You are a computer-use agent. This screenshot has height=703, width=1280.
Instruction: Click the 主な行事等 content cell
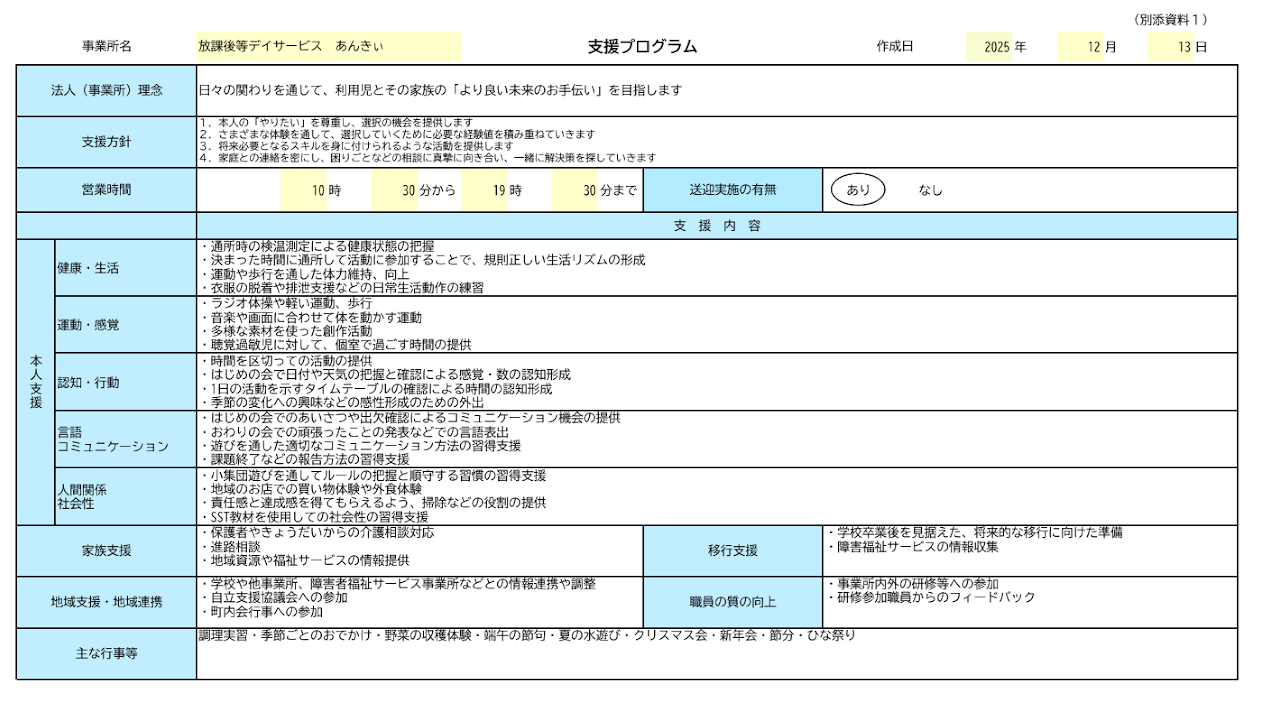coord(717,654)
